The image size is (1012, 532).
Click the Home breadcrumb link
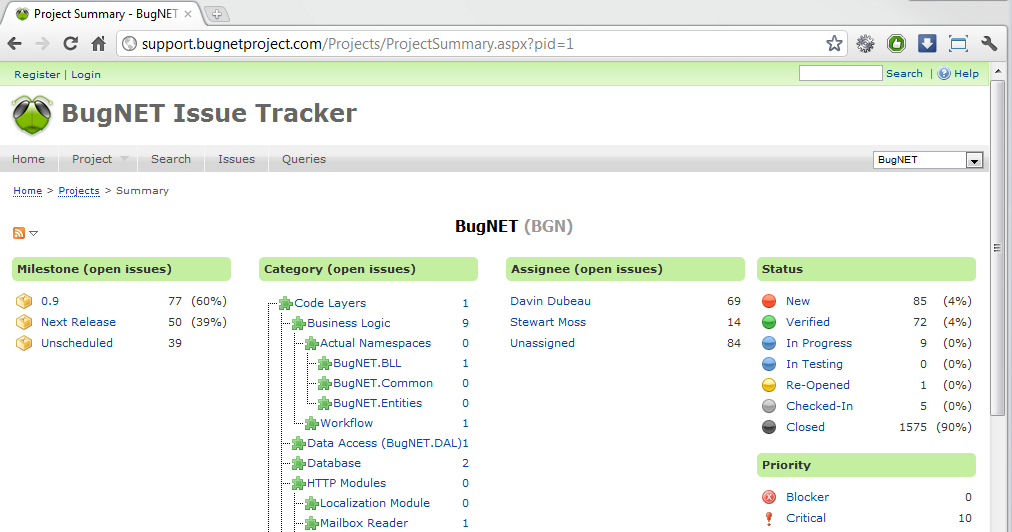click(x=28, y=190)
